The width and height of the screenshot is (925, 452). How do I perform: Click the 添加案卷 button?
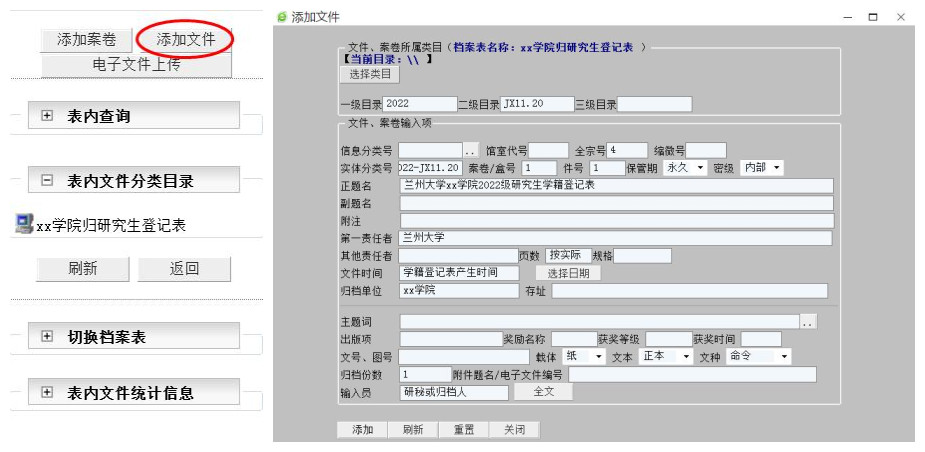pos(87,40)
